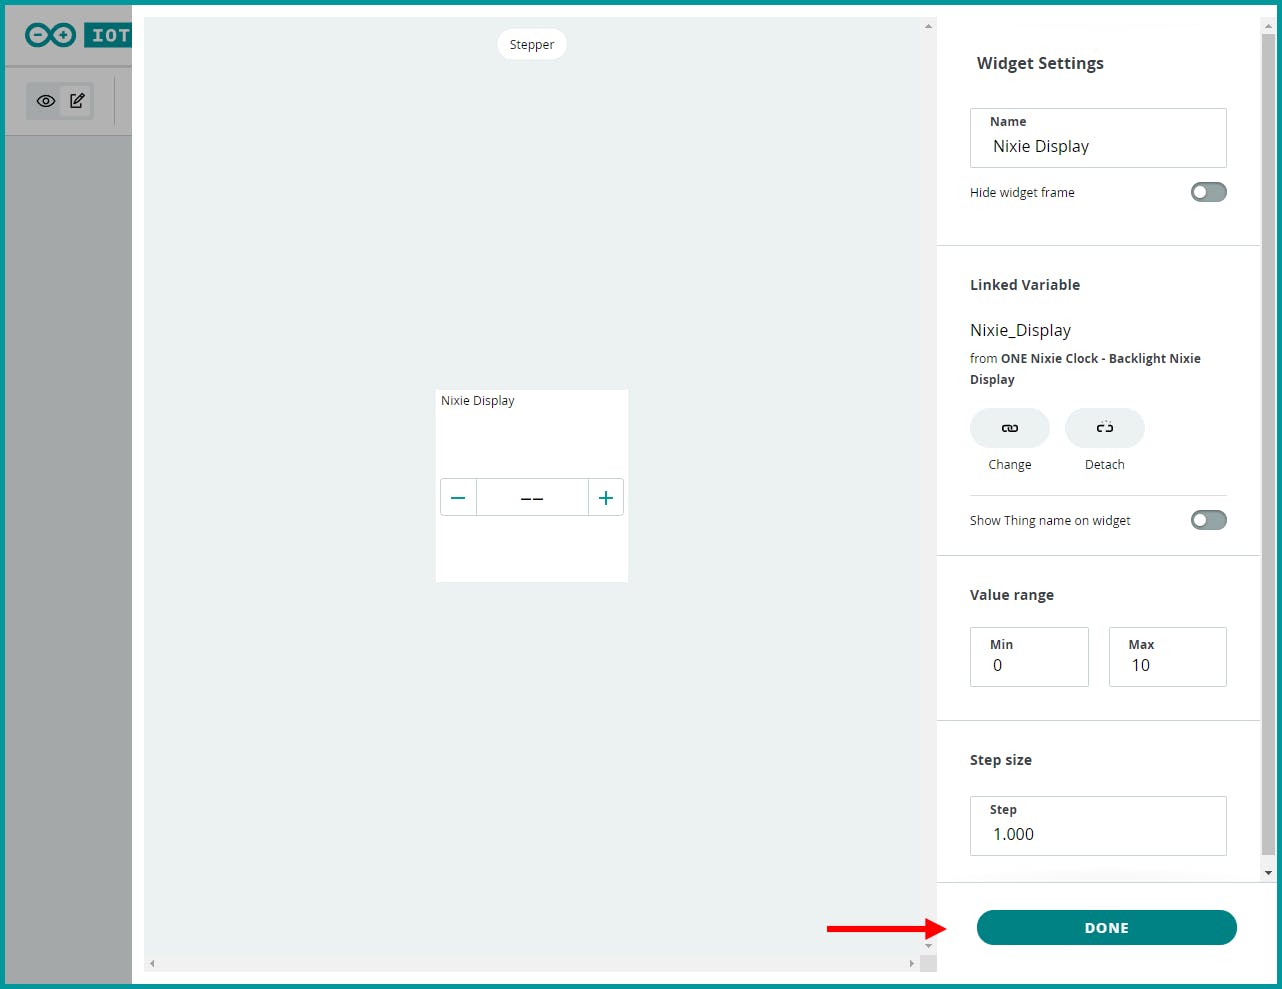Click the stepper value display
The height and width of the screenshot is (989, 1282).
532,497
